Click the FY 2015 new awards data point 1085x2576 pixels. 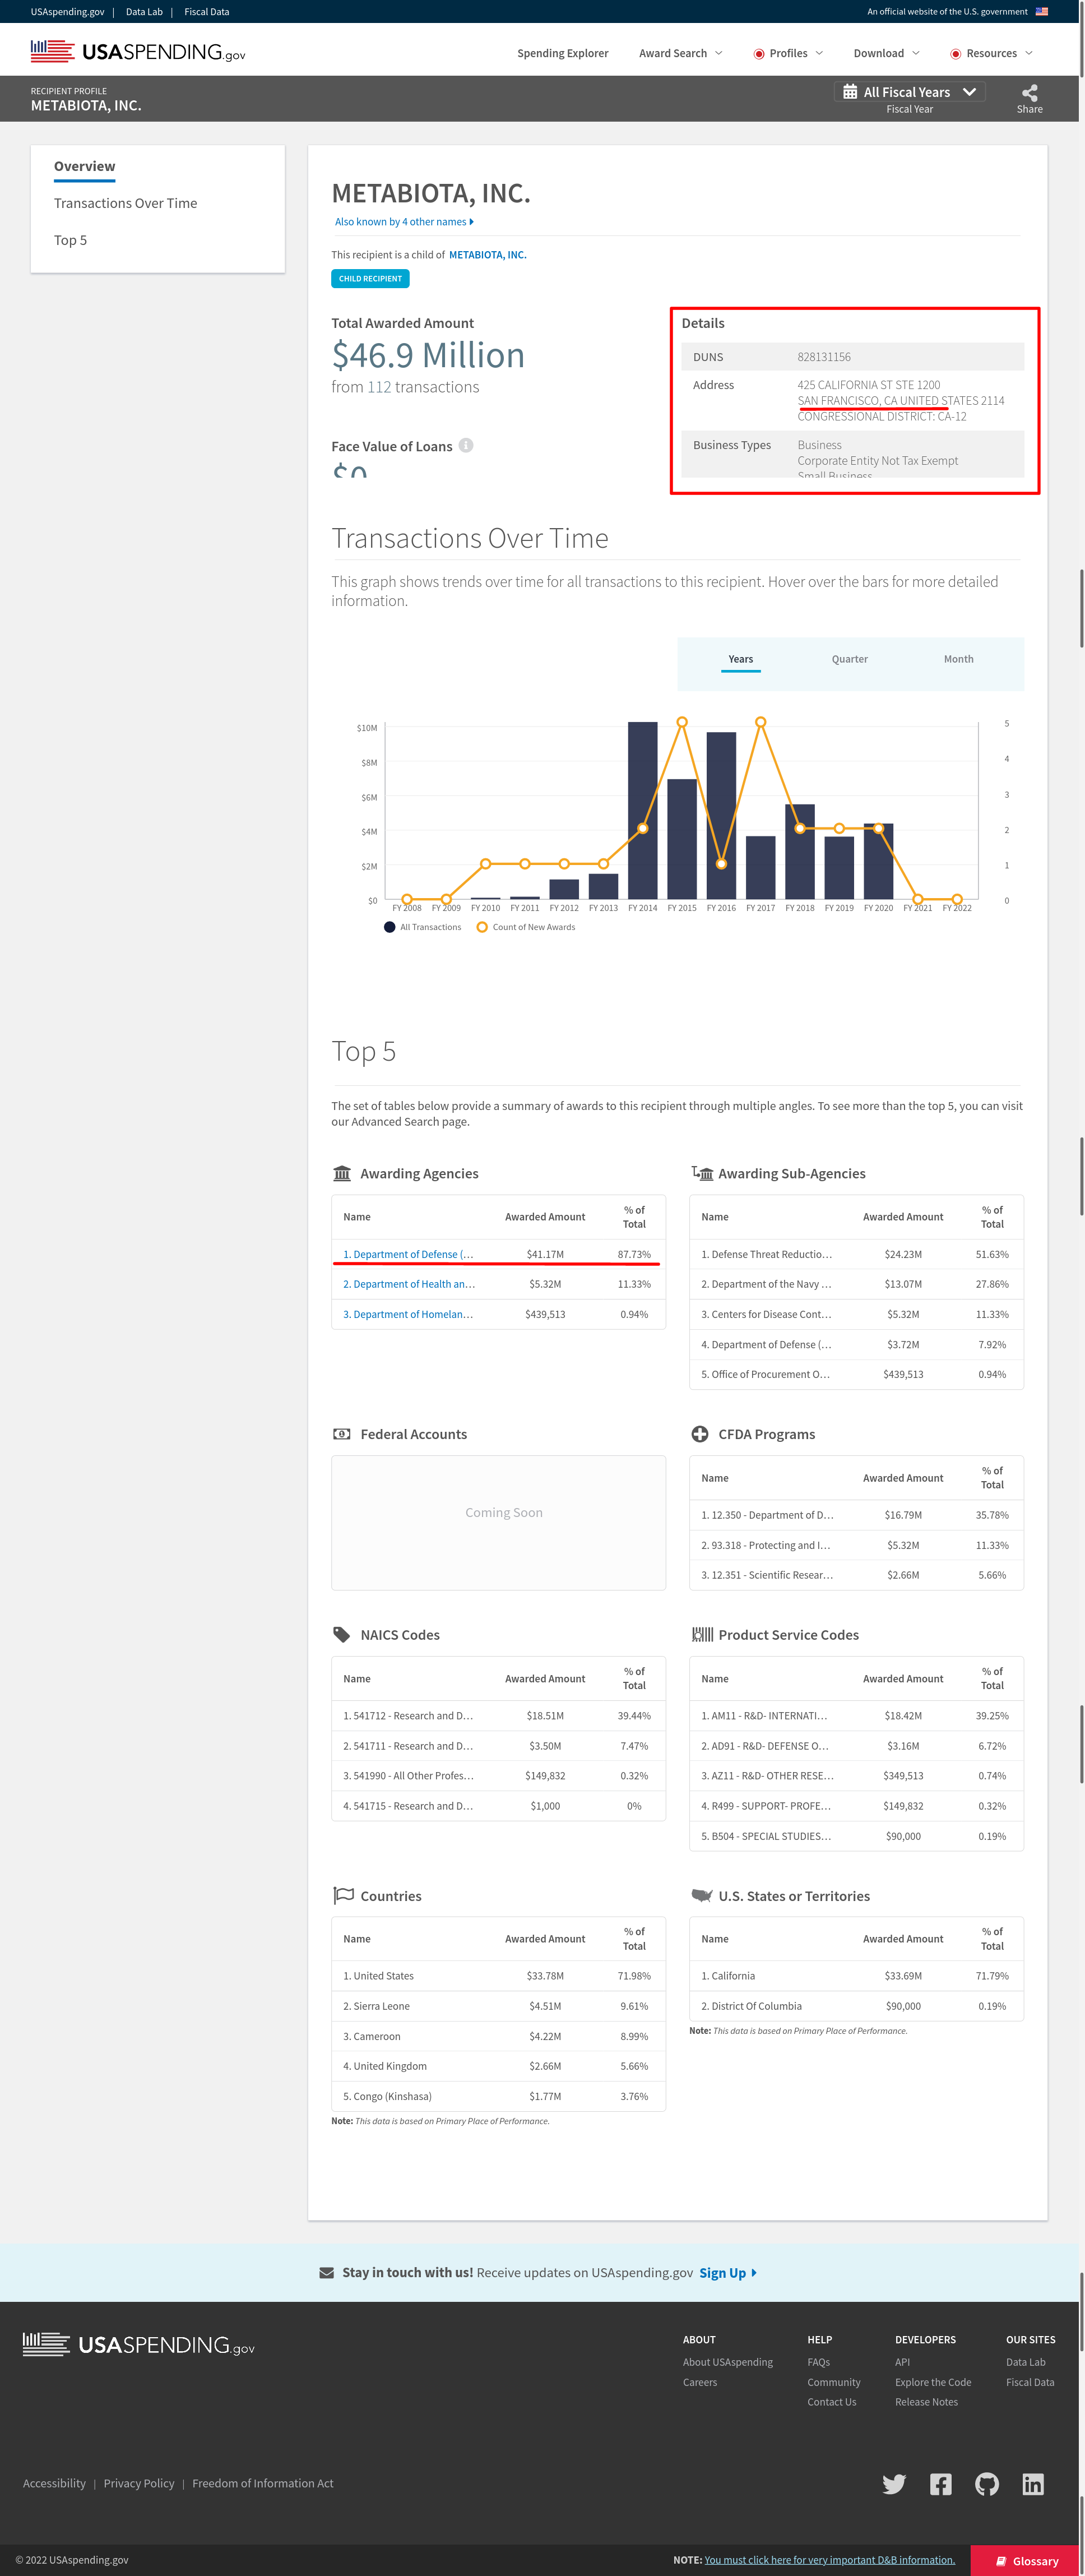682,721
